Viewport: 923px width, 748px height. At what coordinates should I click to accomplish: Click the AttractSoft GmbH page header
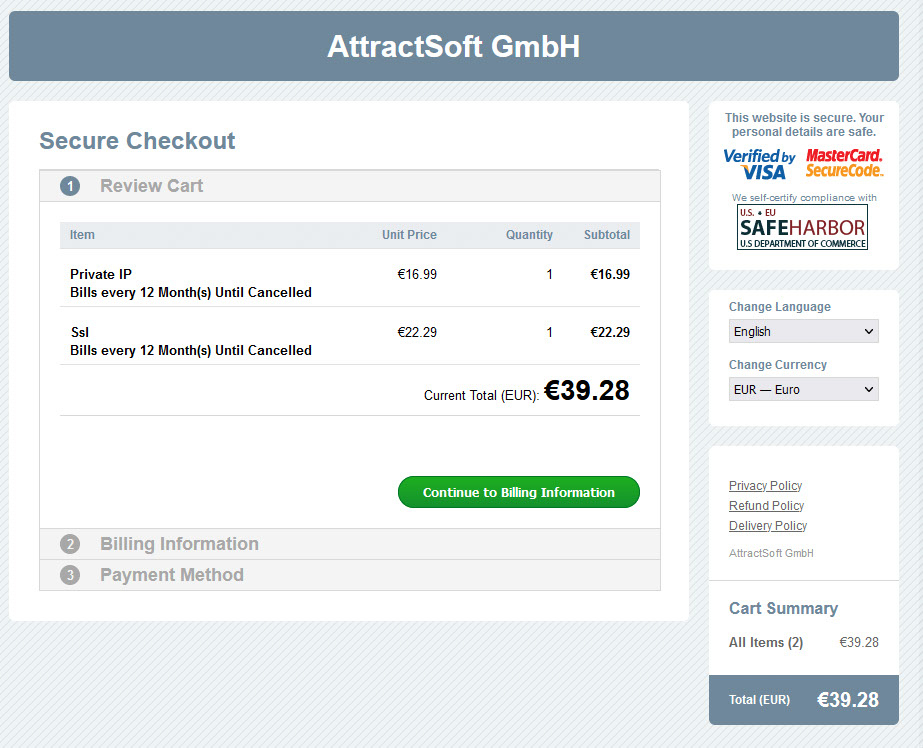(453, 45)
